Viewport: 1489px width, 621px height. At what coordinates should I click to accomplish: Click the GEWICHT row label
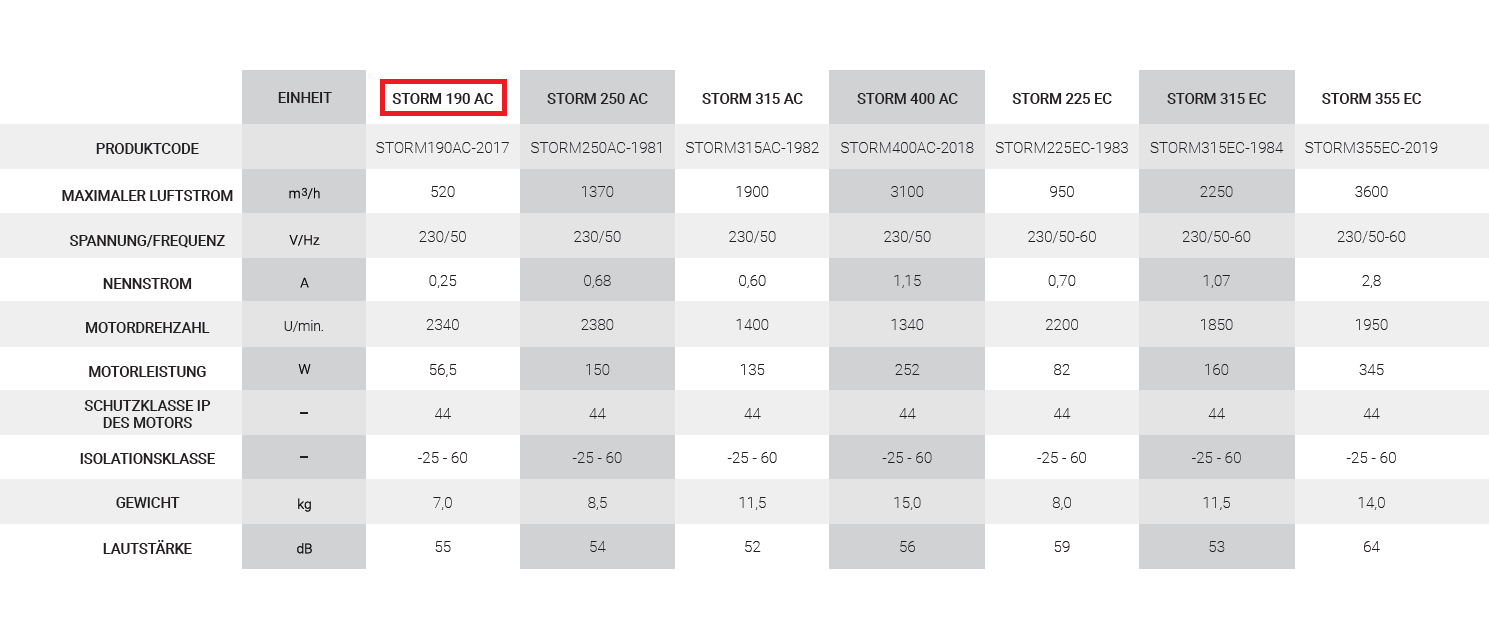[147, 503]
